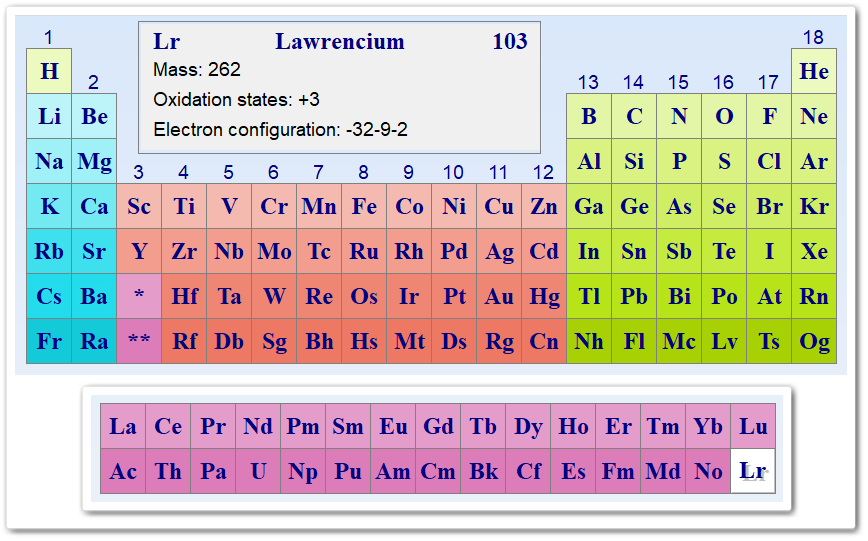Click atomic number 103 in info panel
This screenshot has height=541, width=868.
510,42
